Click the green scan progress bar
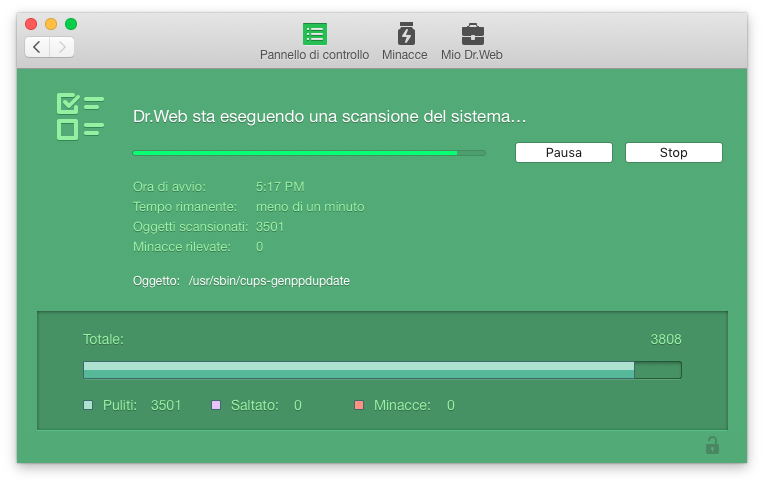Screen dimensions: 764x484 [x=309, y=153]
